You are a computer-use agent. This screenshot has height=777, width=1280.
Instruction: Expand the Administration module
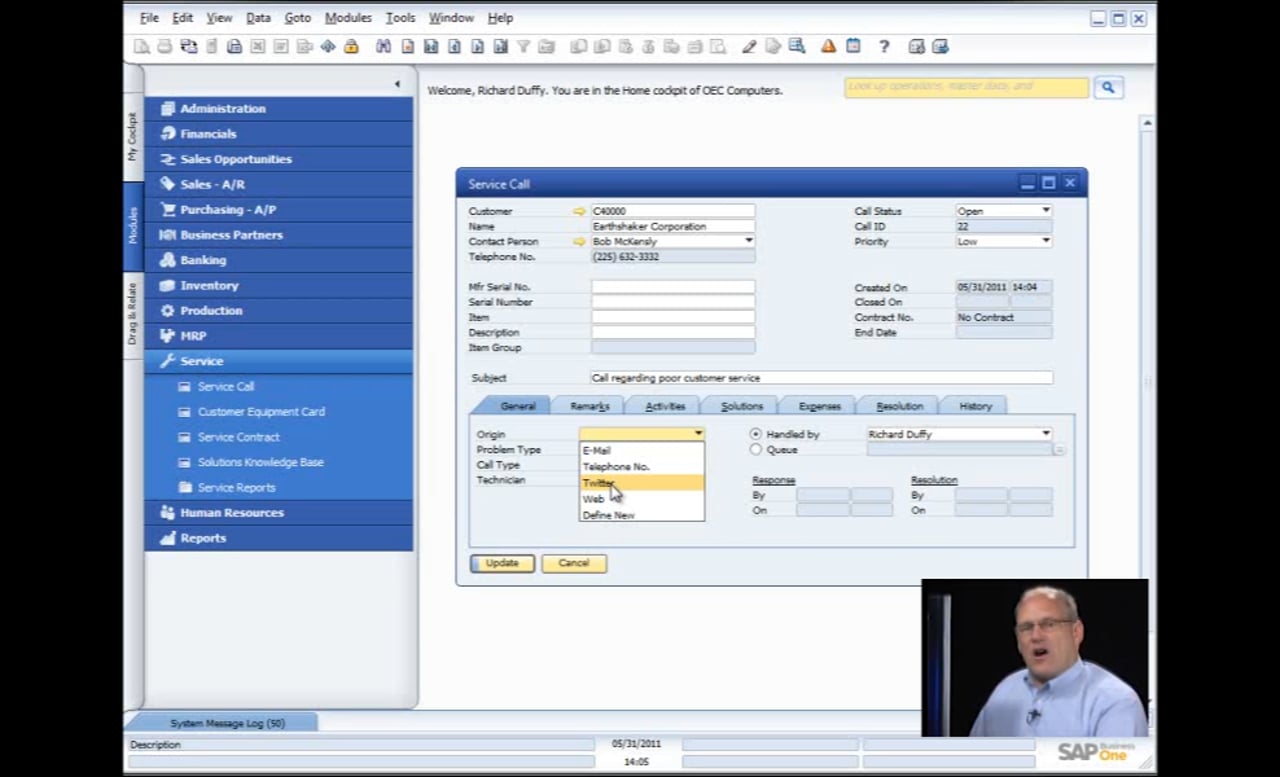[x=279, y=108]
